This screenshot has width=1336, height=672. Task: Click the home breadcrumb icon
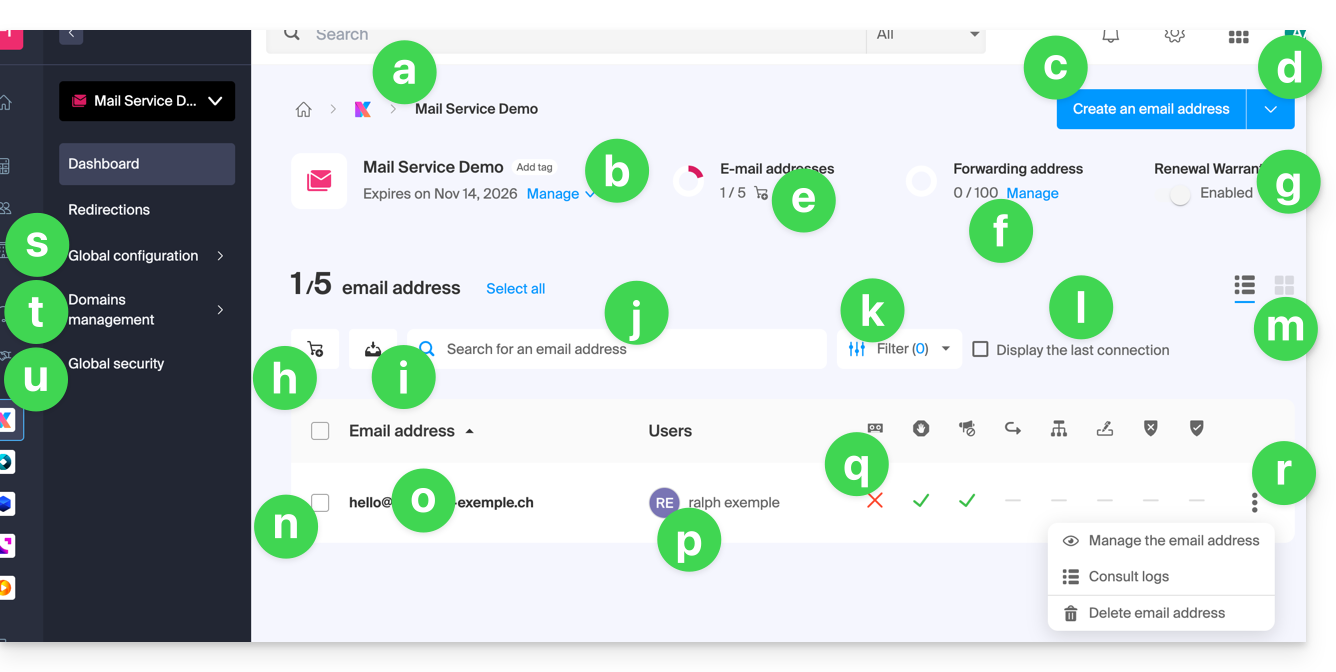(303, 110)
